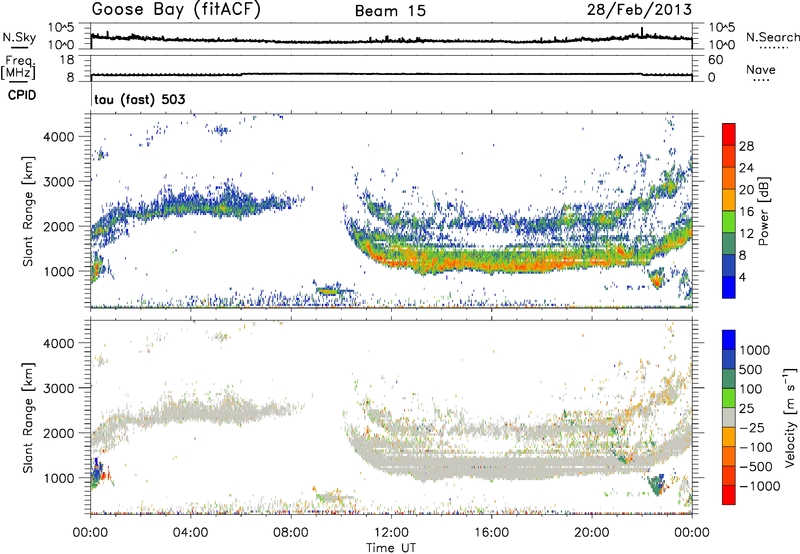The width and height of the screenshot is (800, 554).
Task: Click the blue swatch at bottom of Power bar
Action: click(729, 287)
